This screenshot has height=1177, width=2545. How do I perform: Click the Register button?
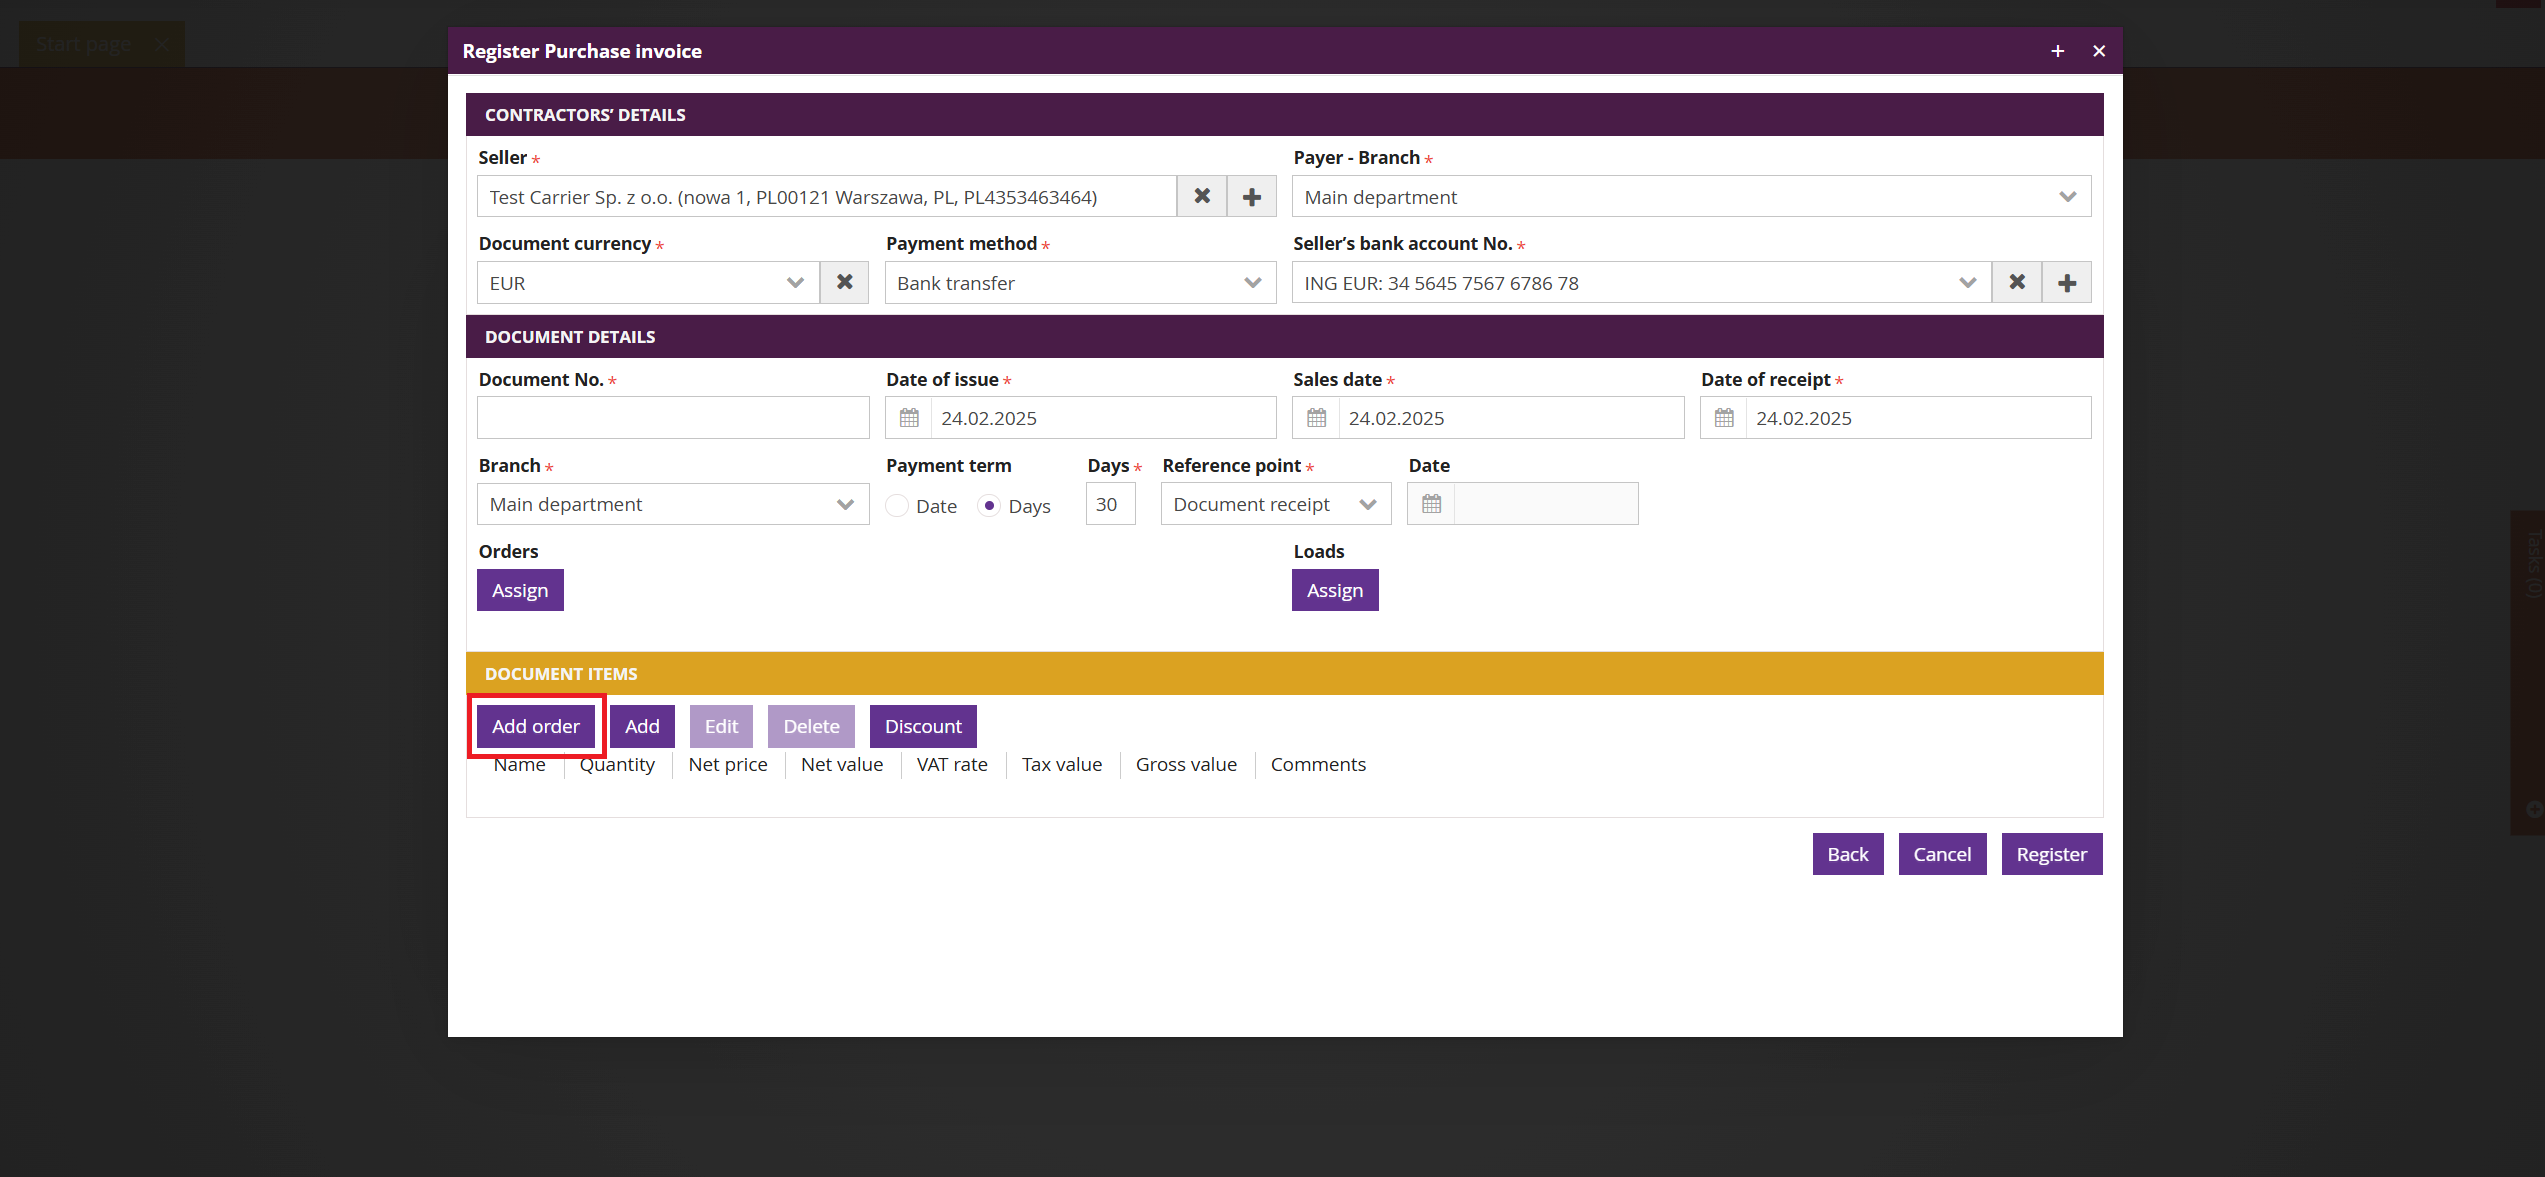pos(2051,854)
